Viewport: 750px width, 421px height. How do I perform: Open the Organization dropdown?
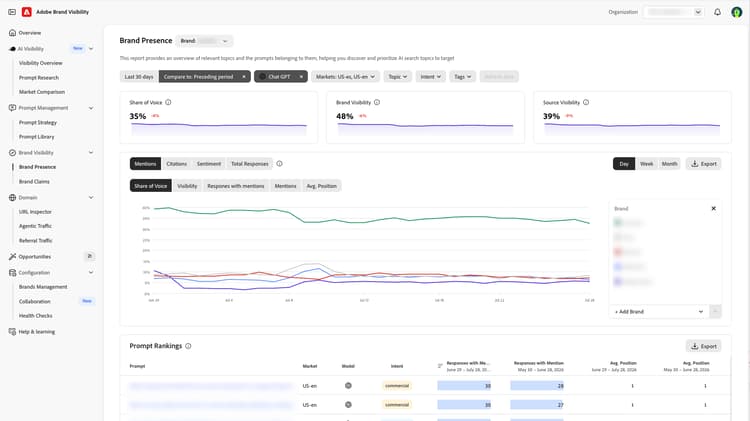tap(674, 12)
